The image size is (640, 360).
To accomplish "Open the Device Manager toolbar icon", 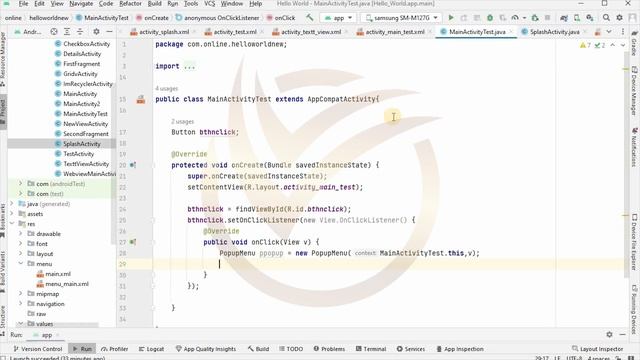I will [x=577, y=18].
